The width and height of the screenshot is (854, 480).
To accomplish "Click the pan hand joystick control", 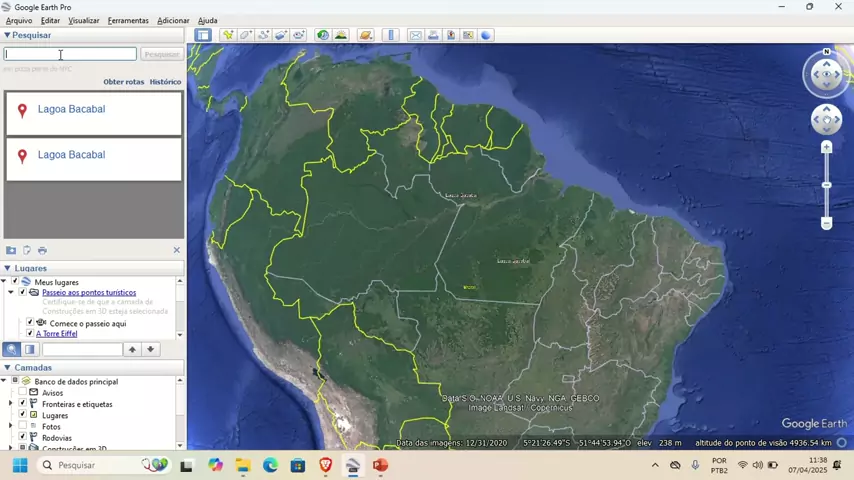I will [827, 120].
